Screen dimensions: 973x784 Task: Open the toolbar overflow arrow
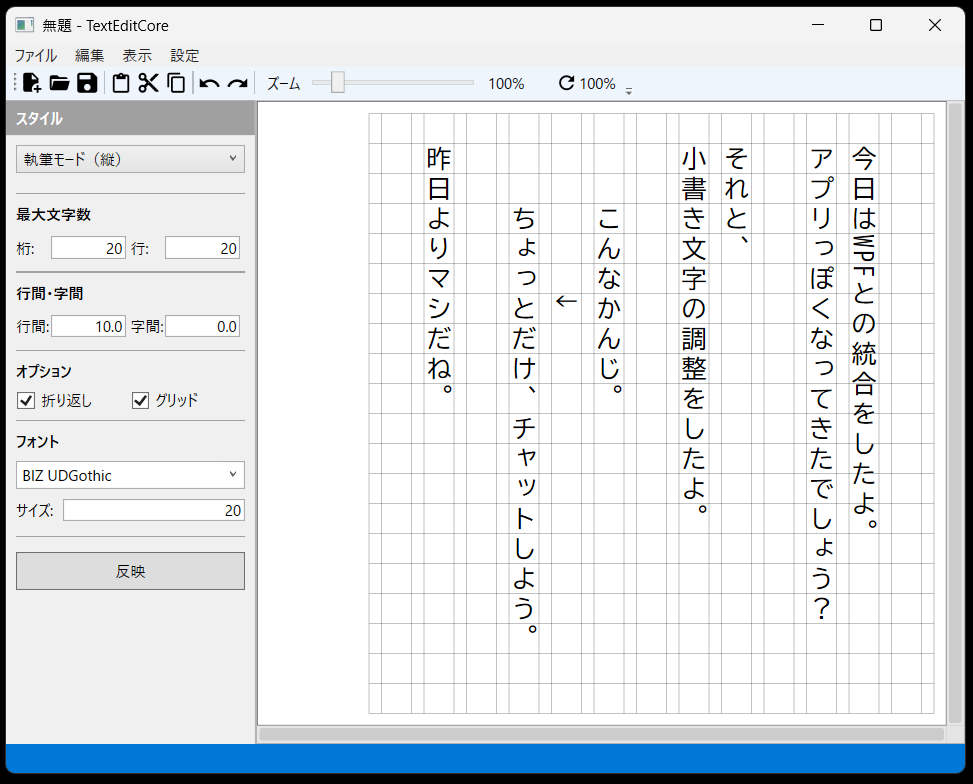pos(629,92)
